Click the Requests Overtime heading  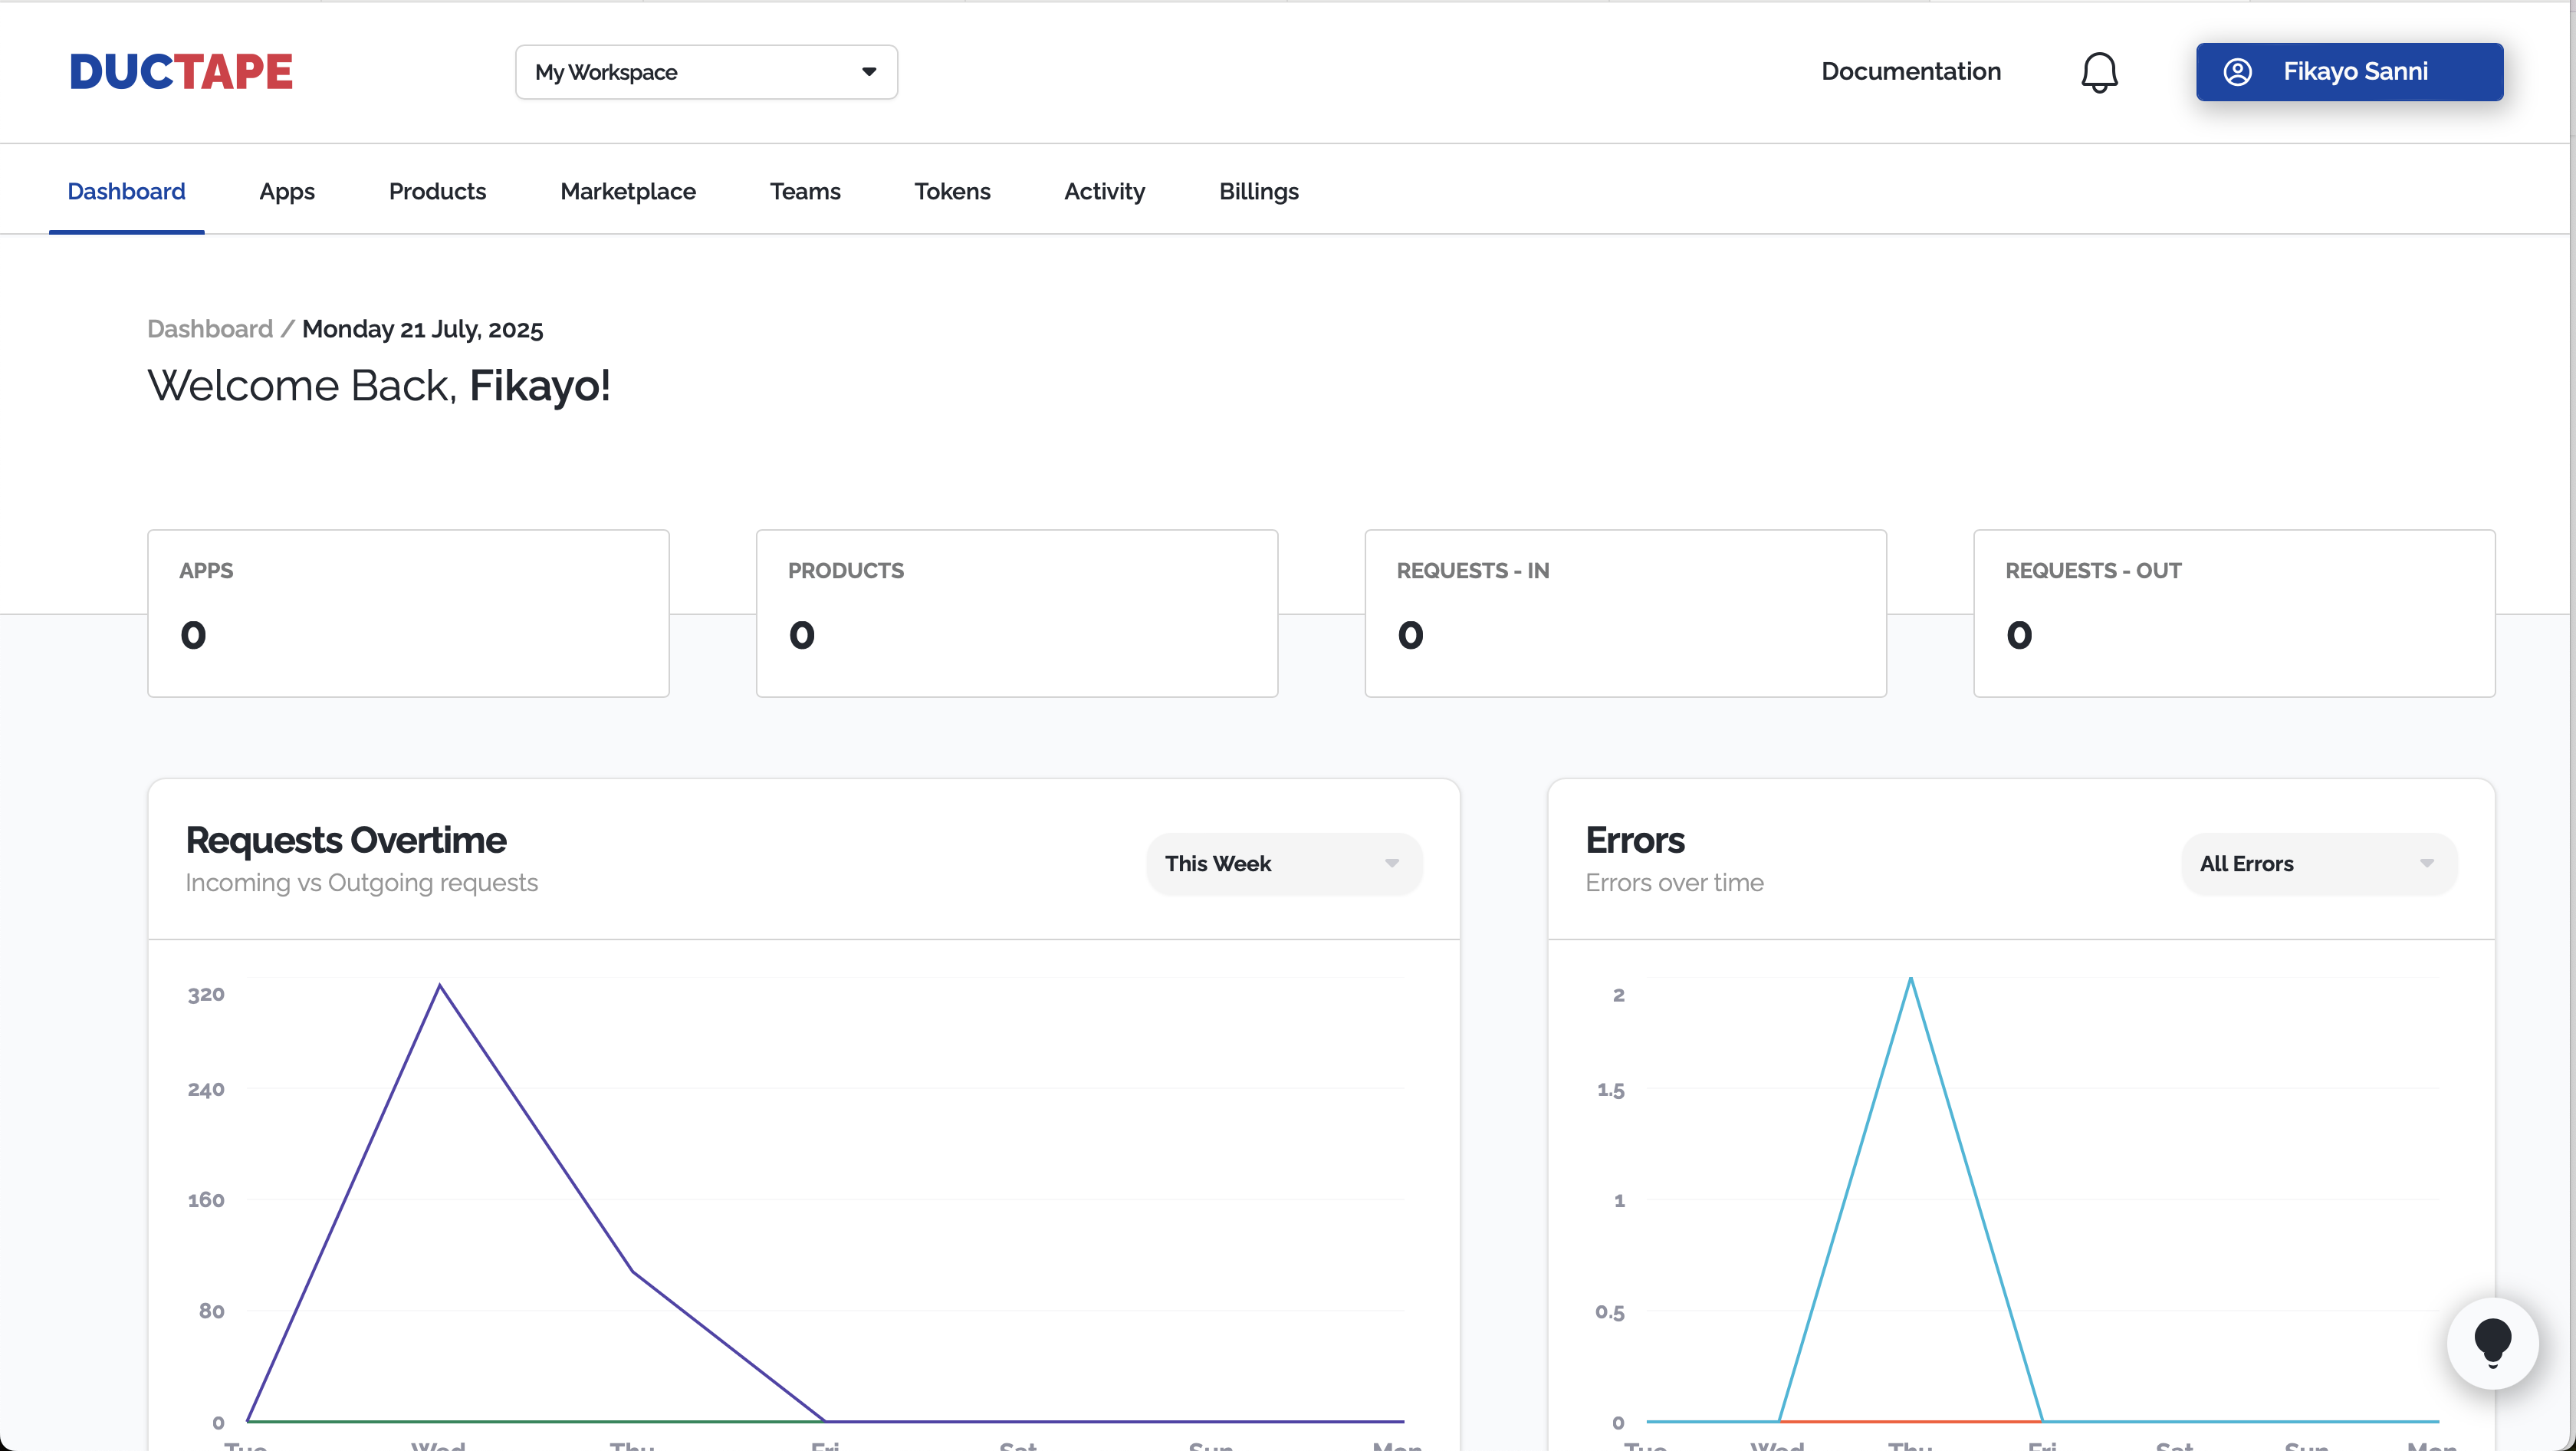pyautogui.click(x=346, y=840)
